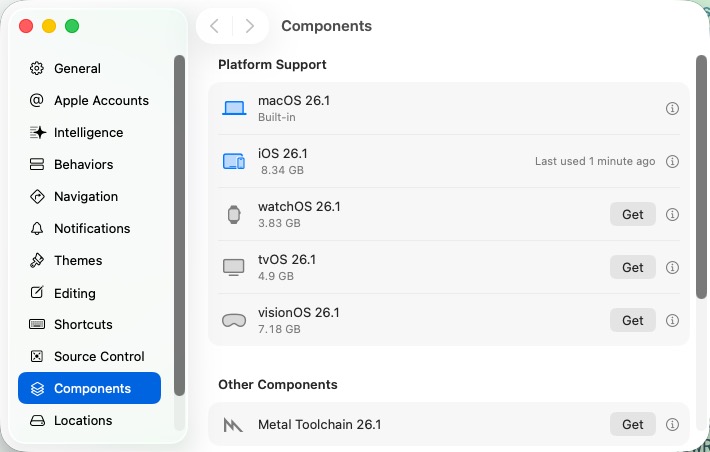Click info icon for macOS 26.1
This screenshot has height=452, width=710.
coord(673,108)
